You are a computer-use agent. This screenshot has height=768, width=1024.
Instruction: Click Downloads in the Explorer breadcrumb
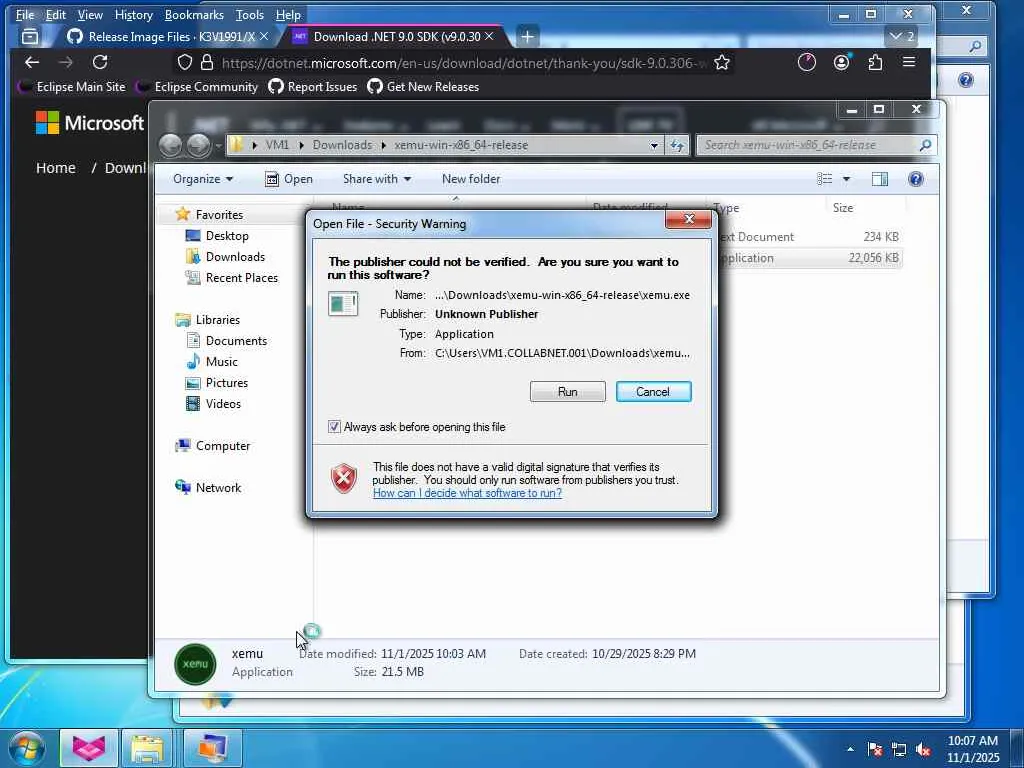pos(342,145)
